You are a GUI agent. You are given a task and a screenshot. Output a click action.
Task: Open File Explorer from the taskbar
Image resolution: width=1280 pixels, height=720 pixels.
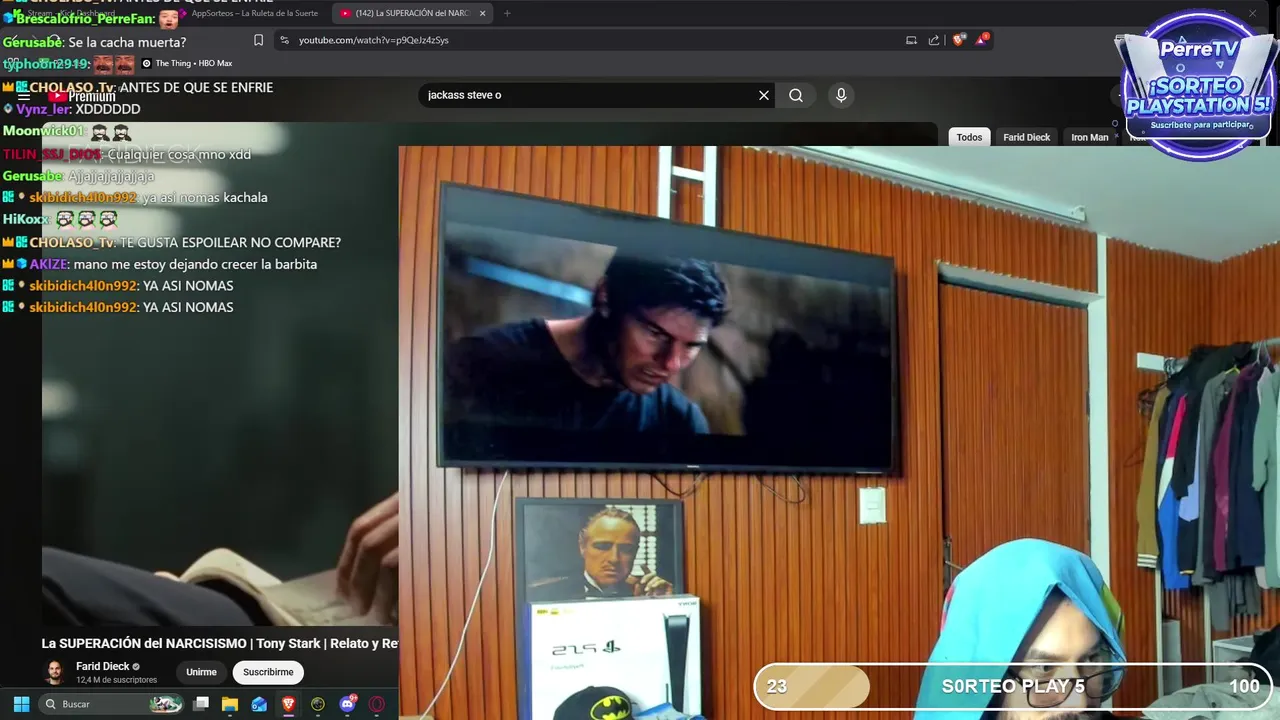coord(230,704)
